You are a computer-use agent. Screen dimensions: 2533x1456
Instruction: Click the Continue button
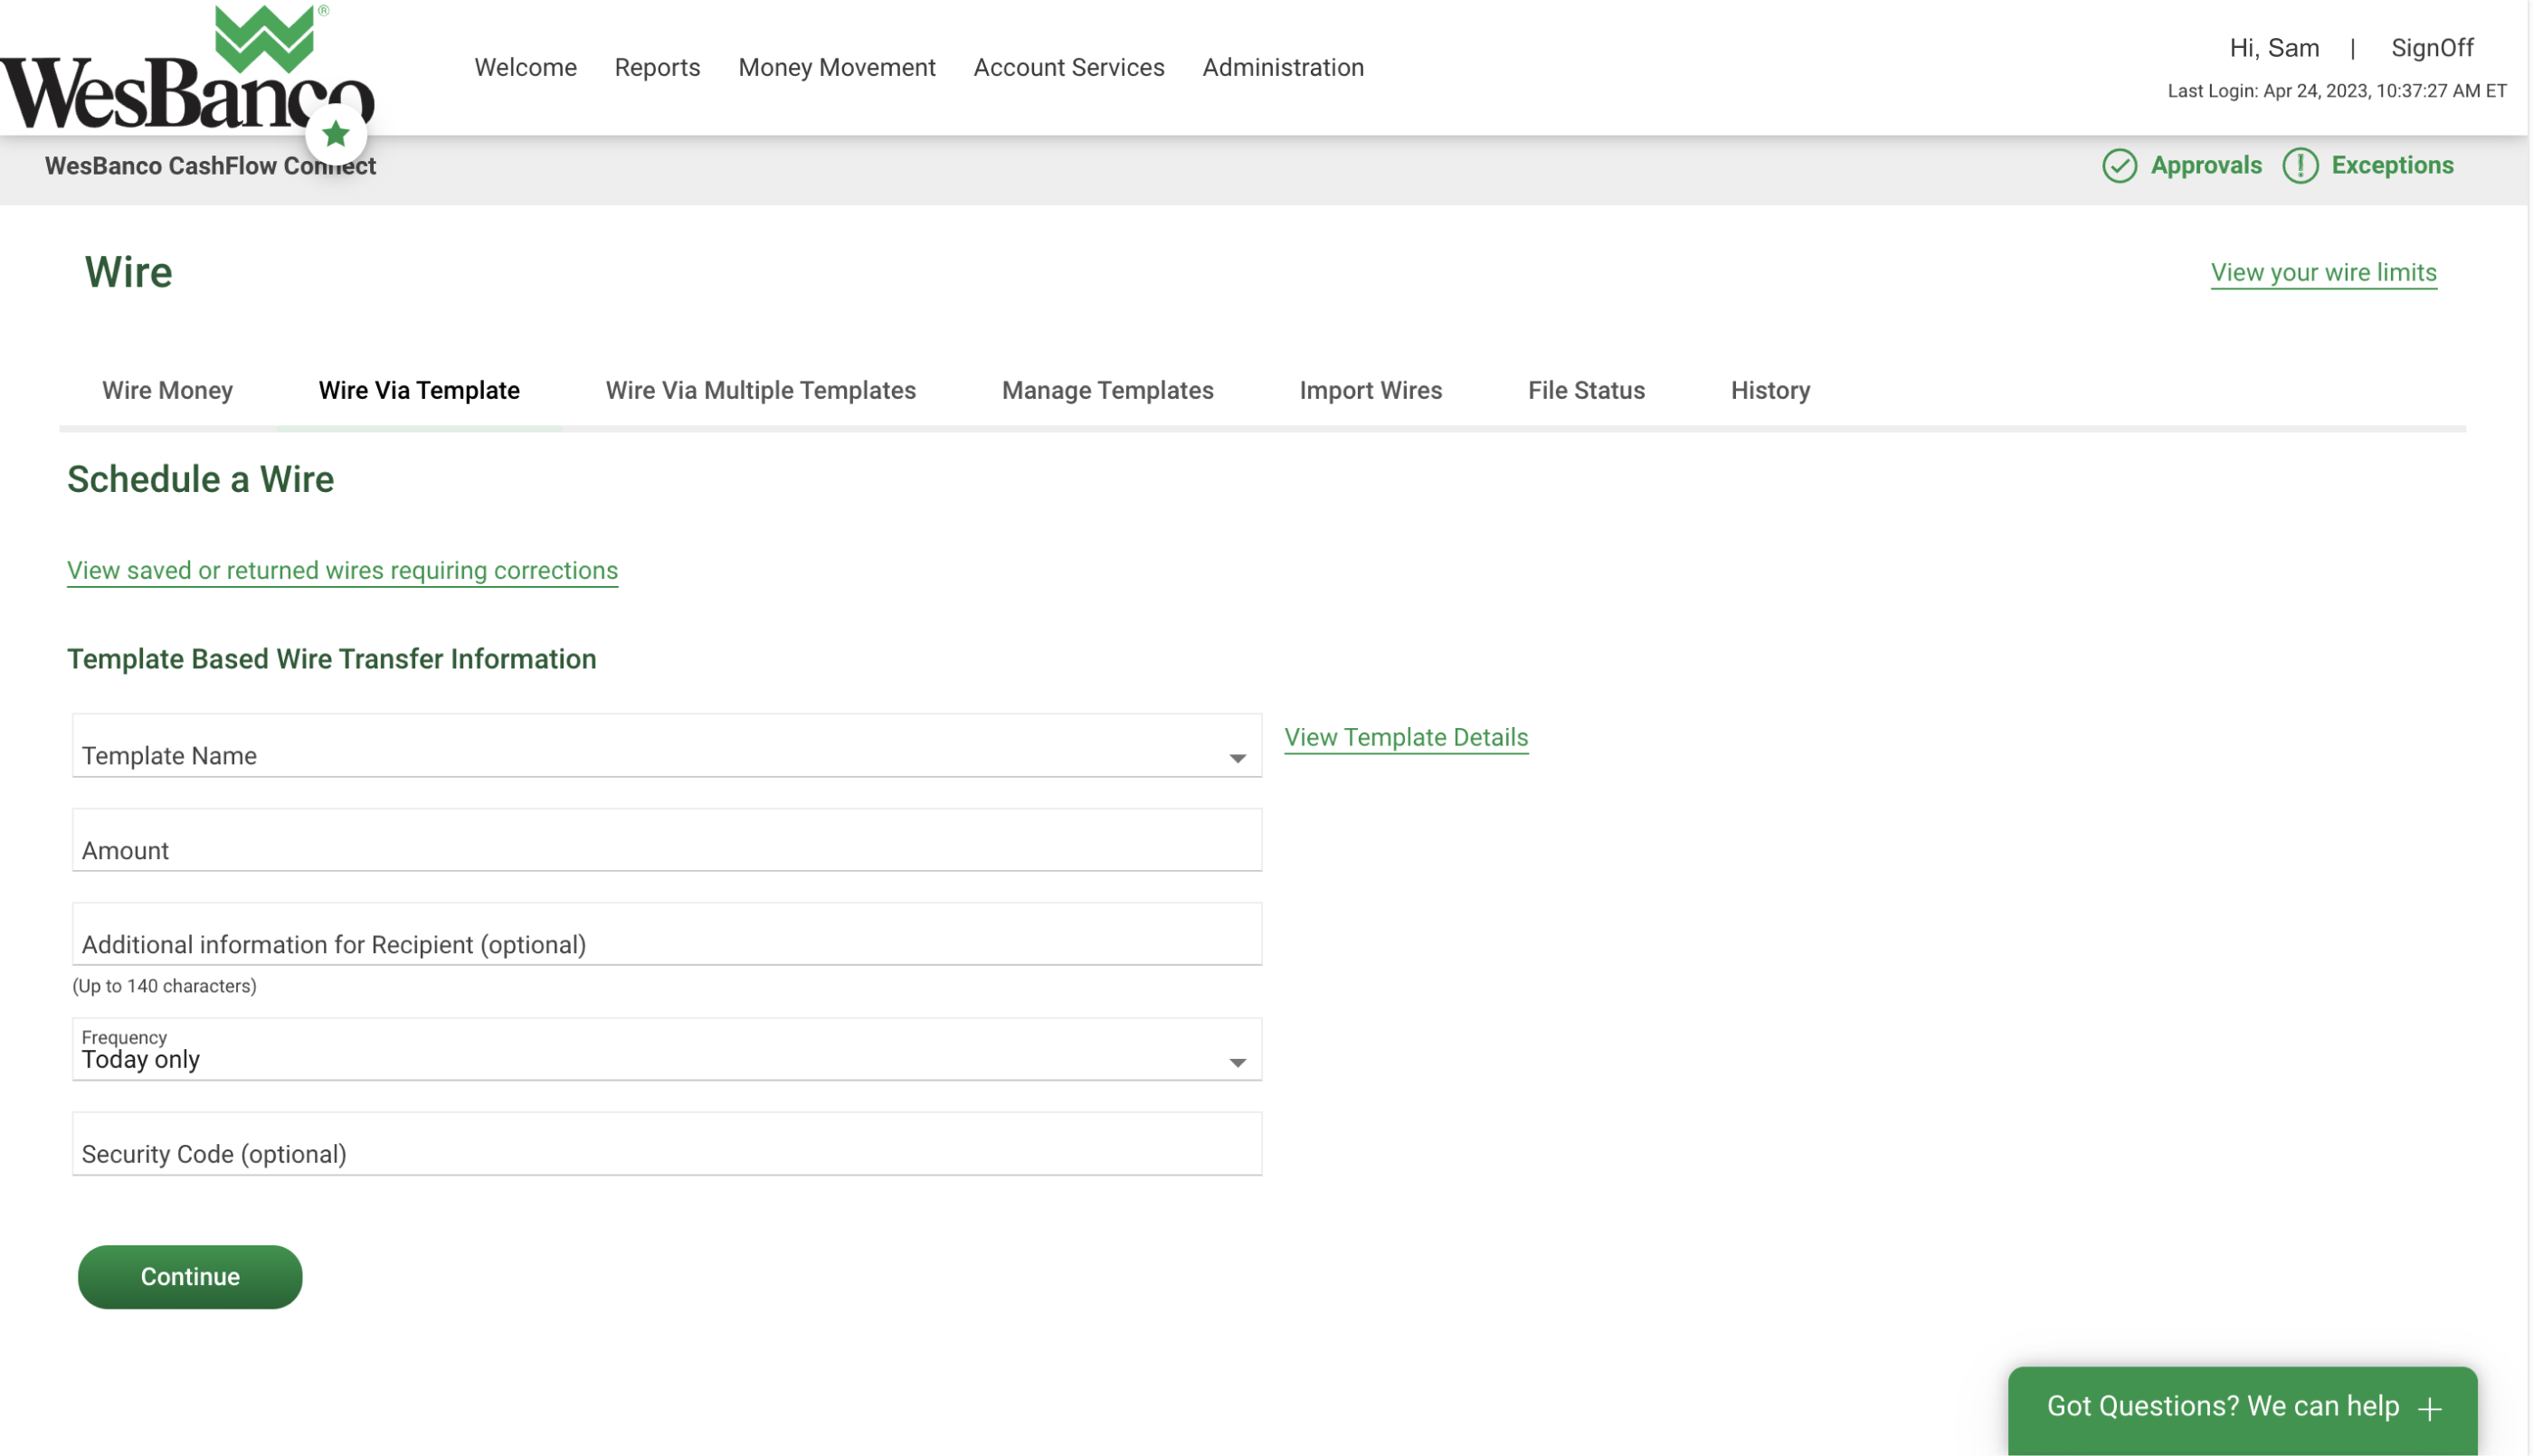tap(190, 1276)
